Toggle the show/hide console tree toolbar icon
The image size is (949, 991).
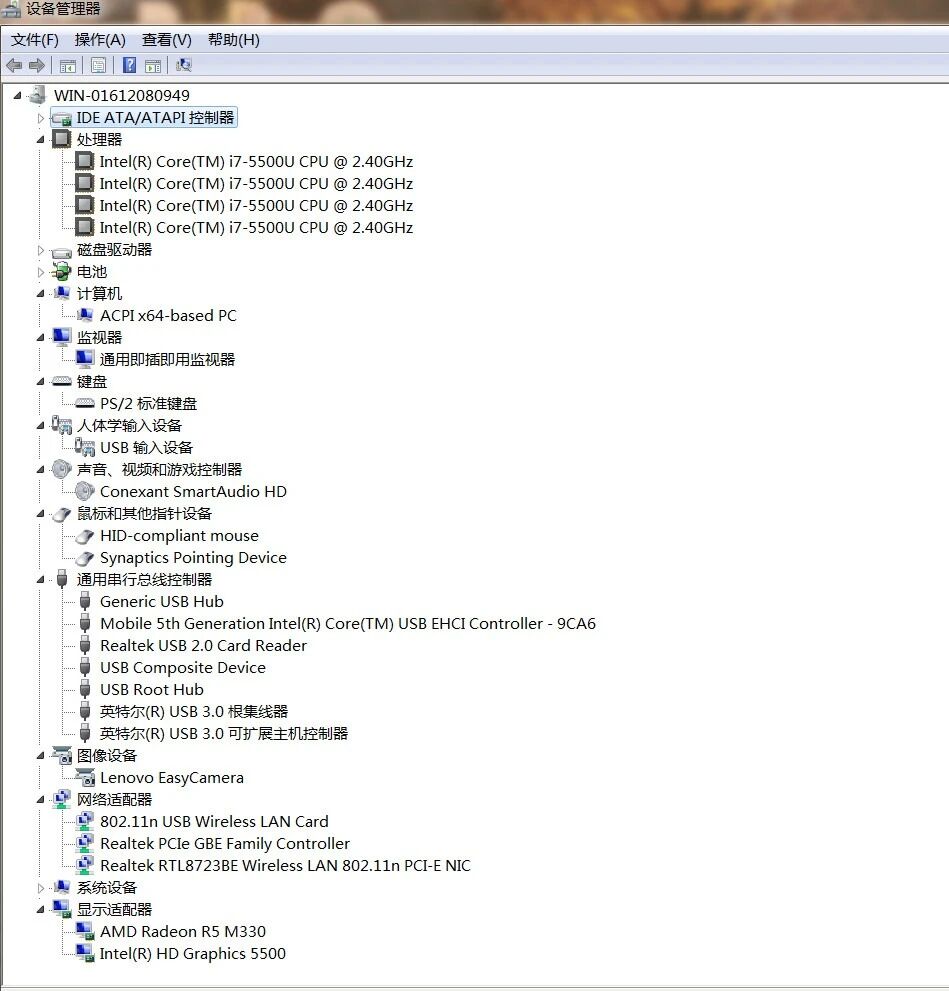(68, 65)
